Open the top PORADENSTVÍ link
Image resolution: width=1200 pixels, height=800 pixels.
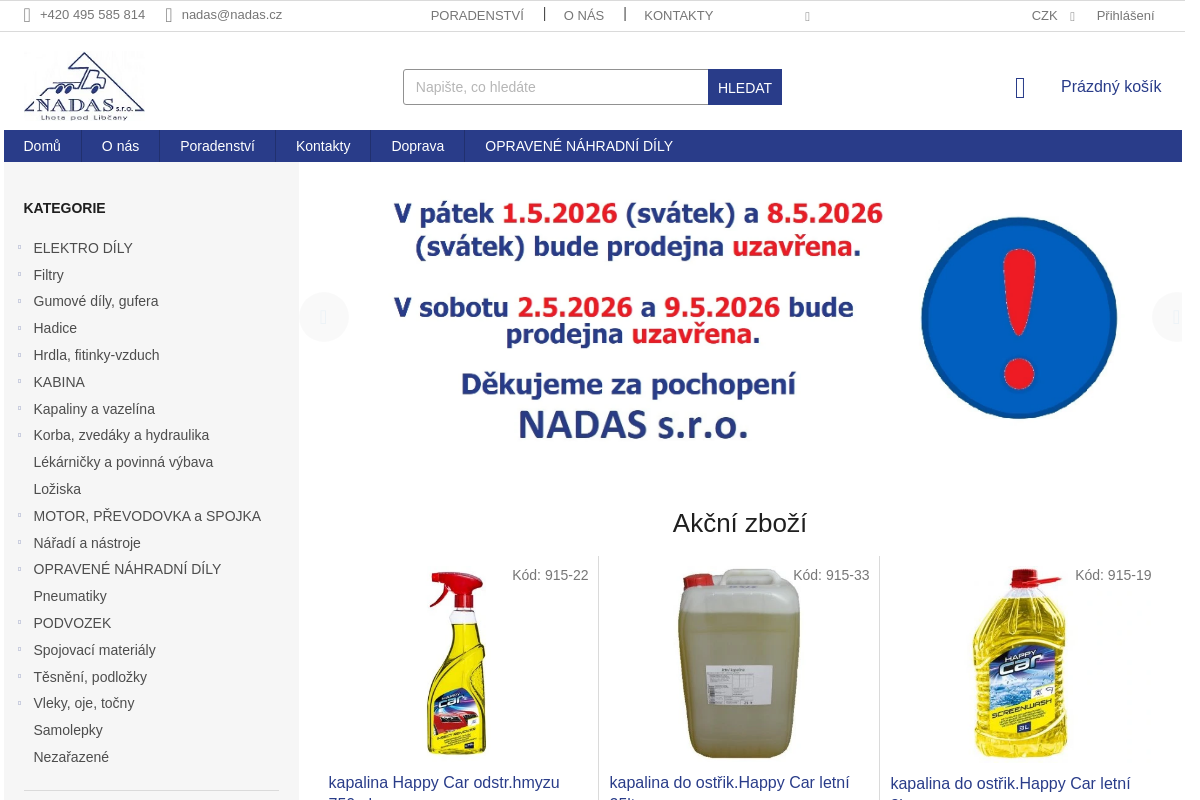point(477,15)
